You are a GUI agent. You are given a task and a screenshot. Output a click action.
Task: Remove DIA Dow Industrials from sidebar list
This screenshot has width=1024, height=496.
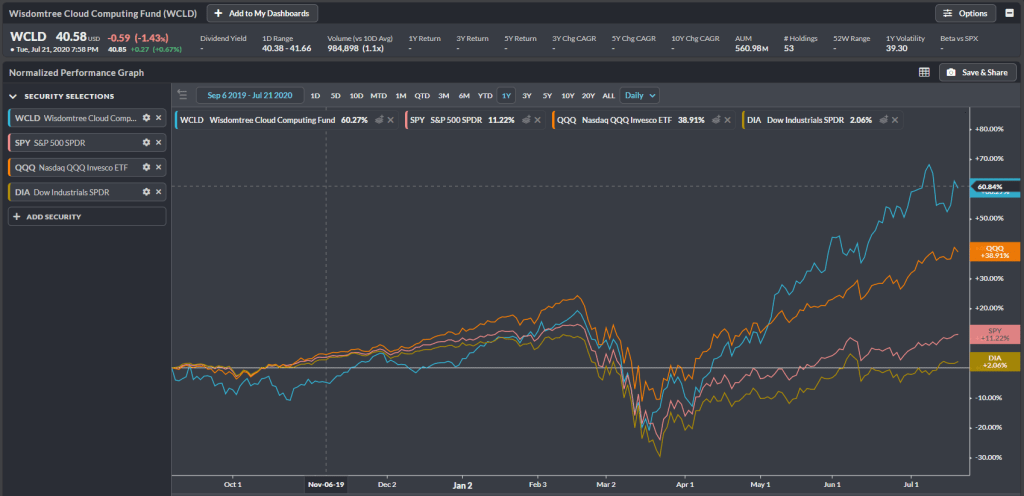158,191
